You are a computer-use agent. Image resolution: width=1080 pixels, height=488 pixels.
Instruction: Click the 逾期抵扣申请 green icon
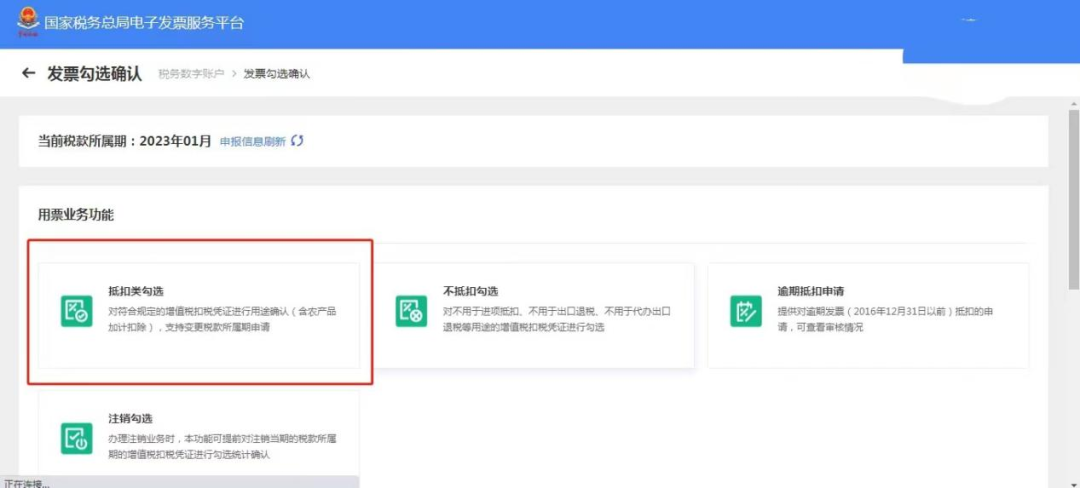coord(745,311)
